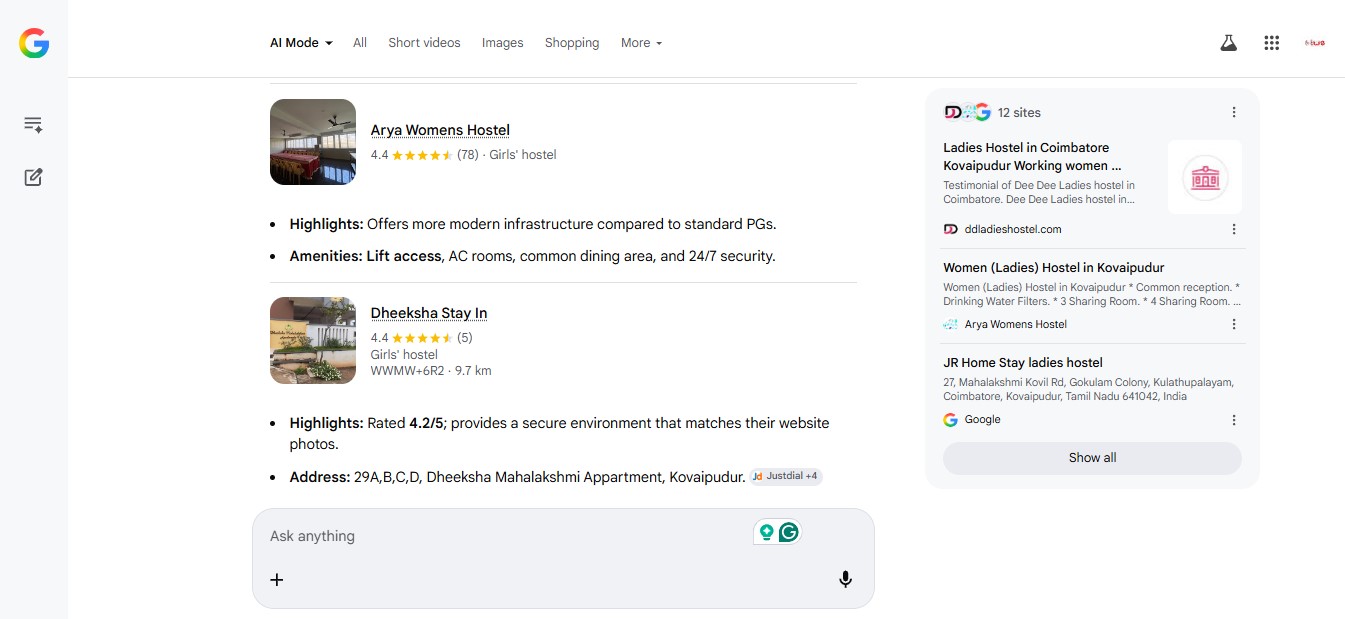This screenshot has height=619, width=1345.
Task: Open more options for ddladieshostel.com result
Action: (x=1234, y=229)
